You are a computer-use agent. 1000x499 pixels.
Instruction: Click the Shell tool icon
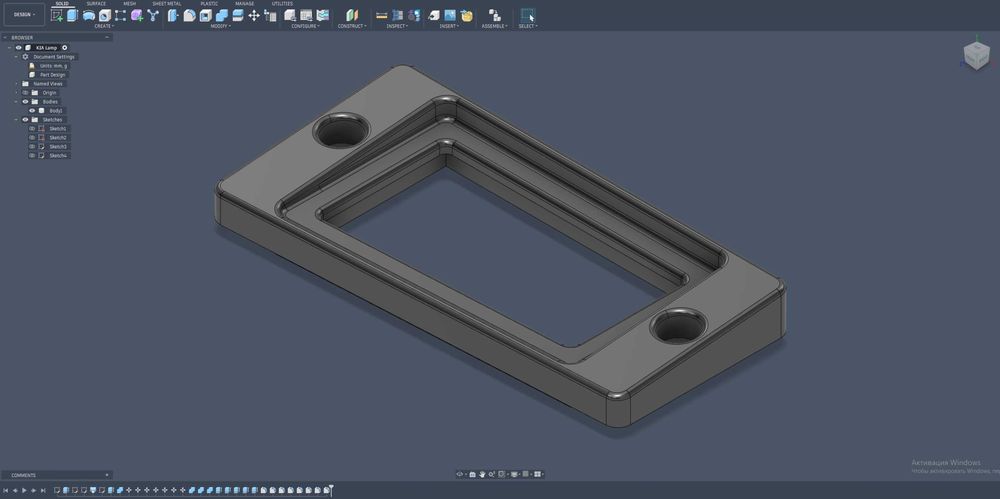coord(205,15)
